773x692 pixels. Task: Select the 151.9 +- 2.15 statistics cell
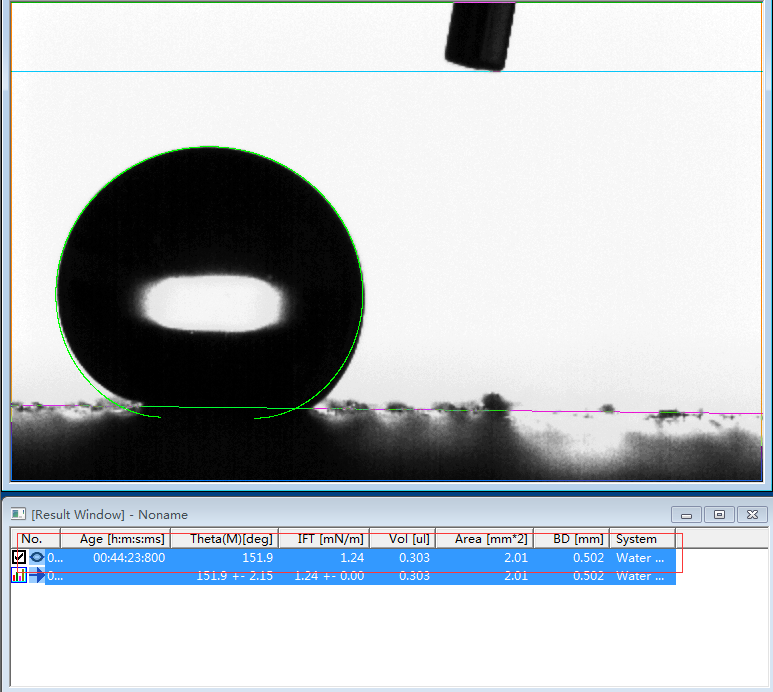224,576
